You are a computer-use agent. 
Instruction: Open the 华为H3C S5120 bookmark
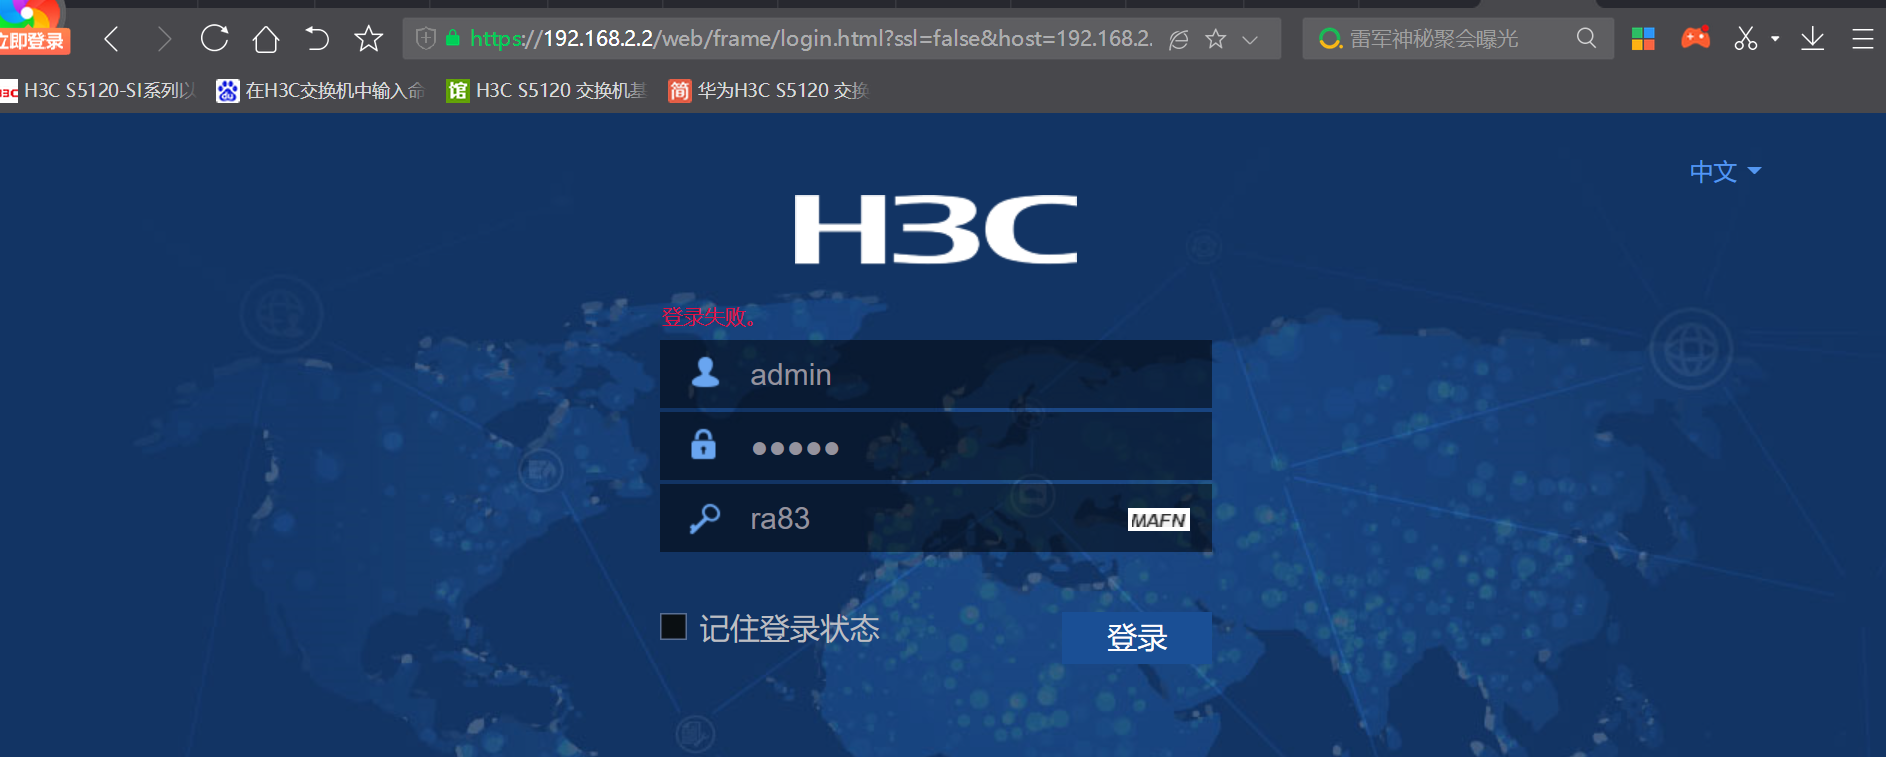pos(769,91)
